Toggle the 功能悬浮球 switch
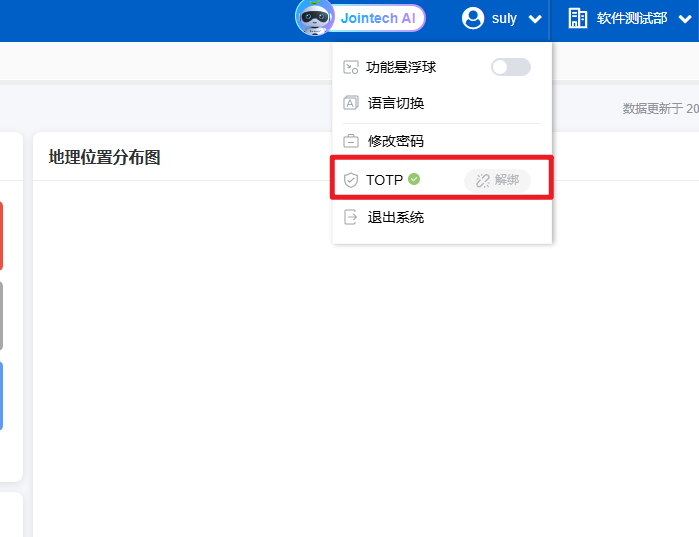This screenshot has height=537, width=699. pyautogui.click(x=510, y=67)
